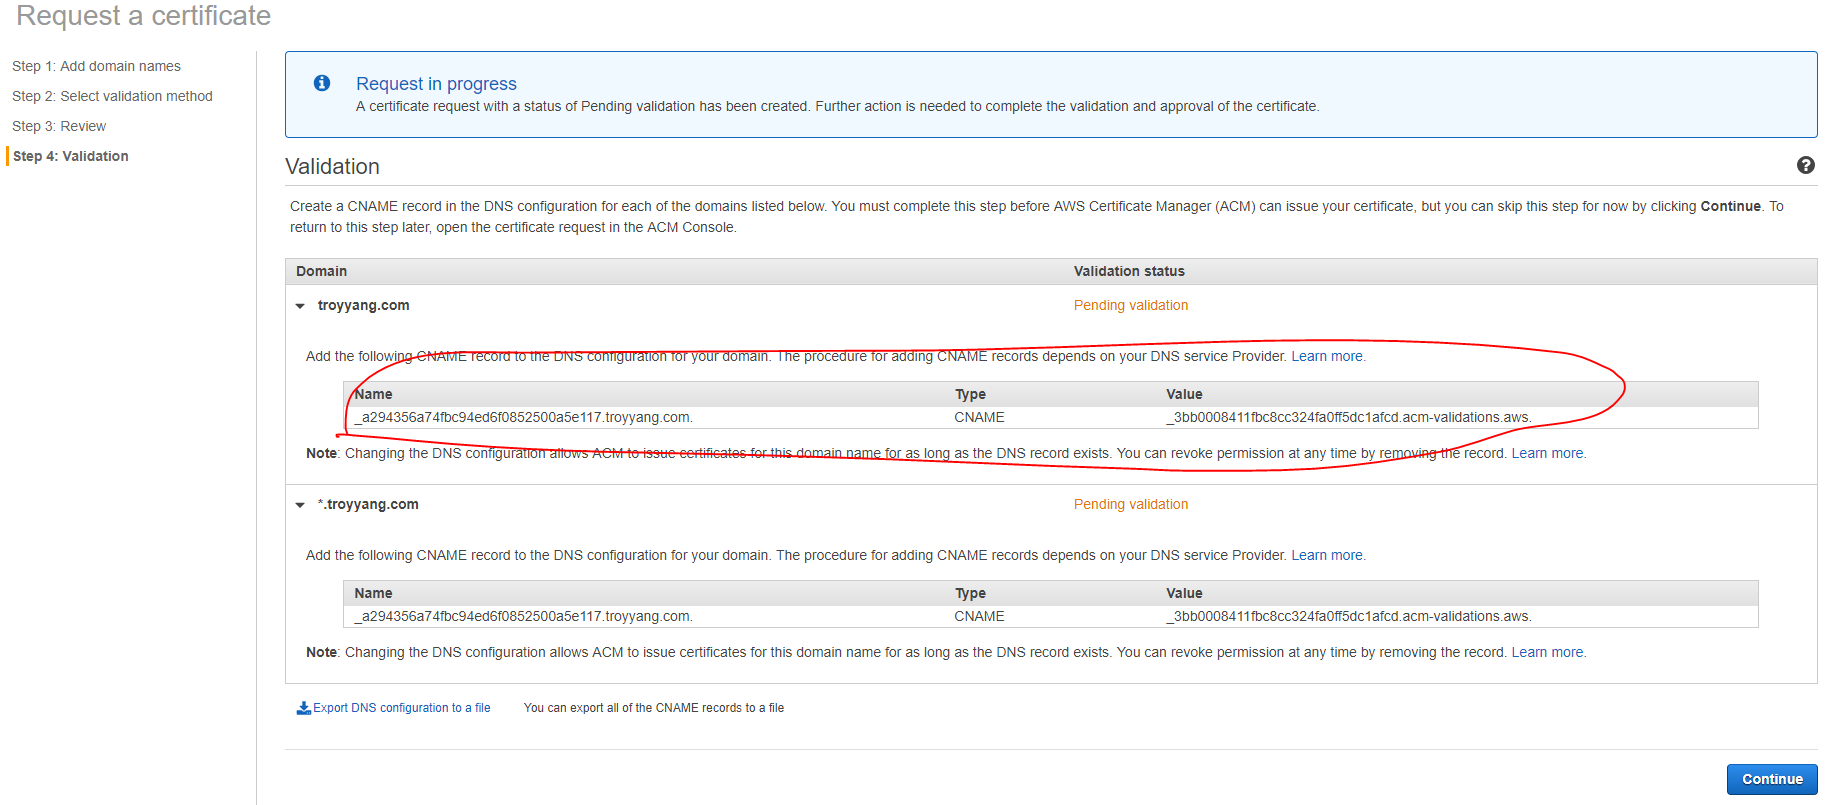Go to Step 1: Add domain names
Viewport: 1833px width, 805px height.
coord(96,66)
